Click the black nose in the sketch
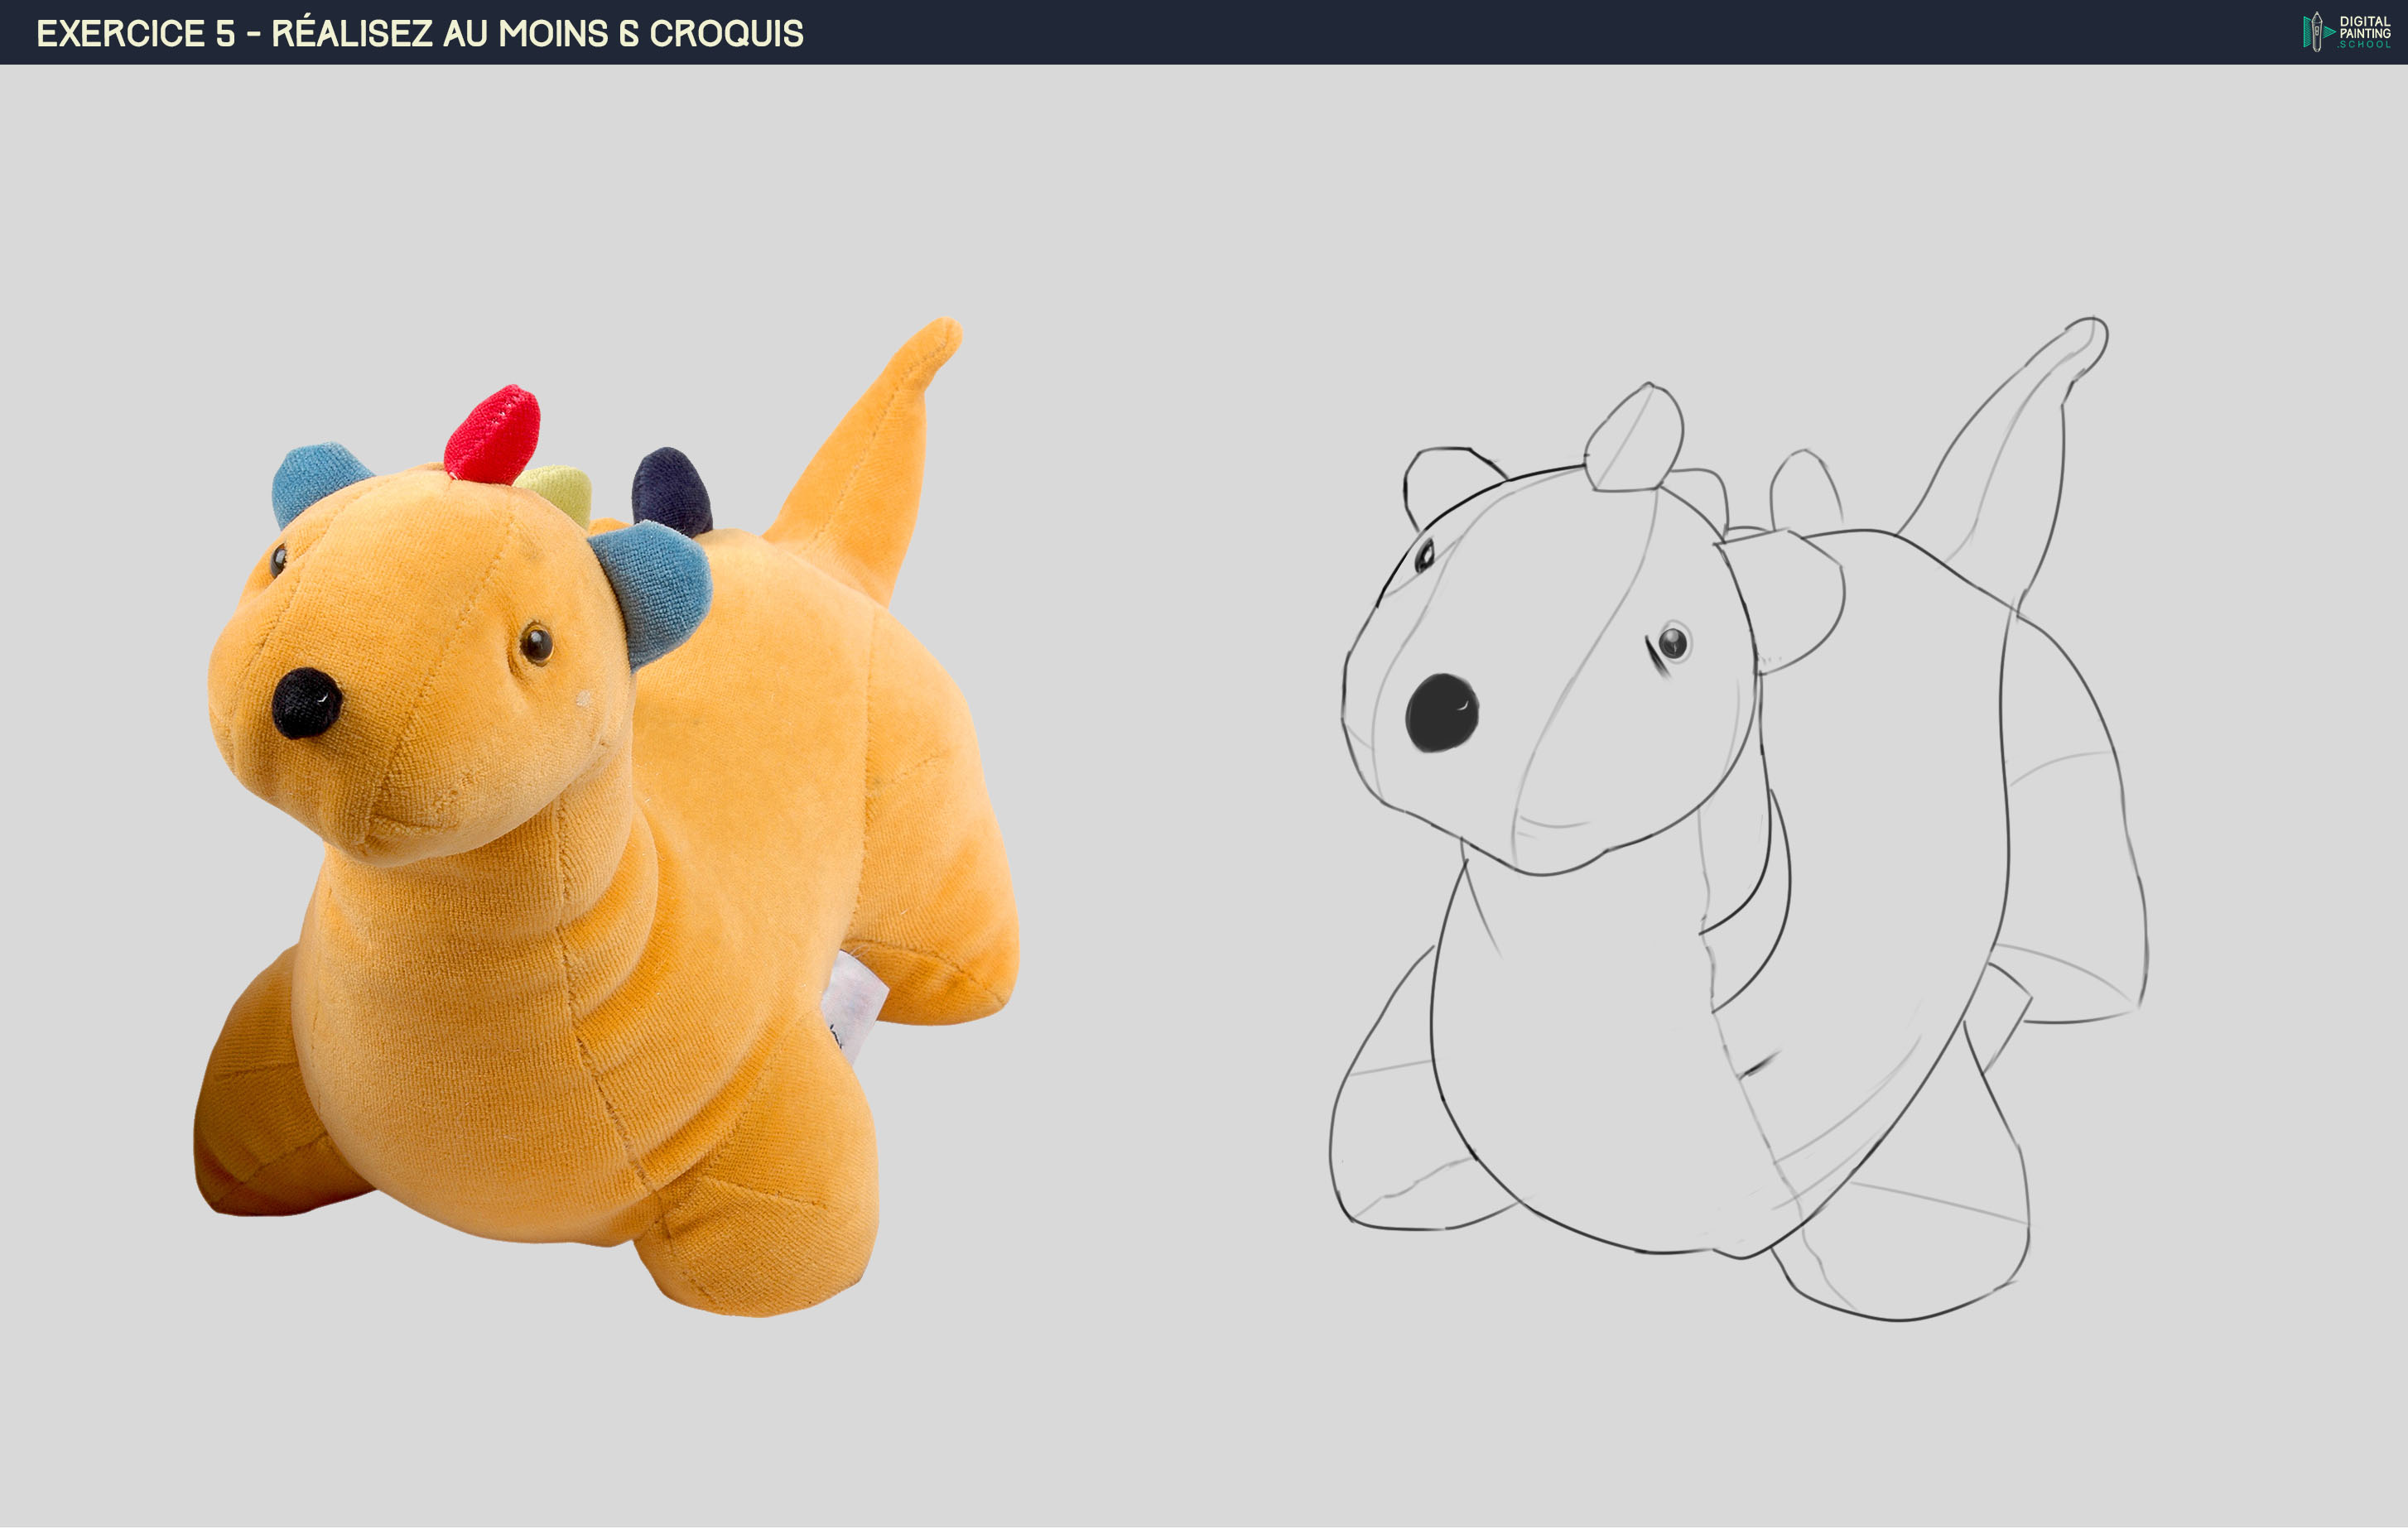2408x1529 pixels. (x=1441, y=712)
